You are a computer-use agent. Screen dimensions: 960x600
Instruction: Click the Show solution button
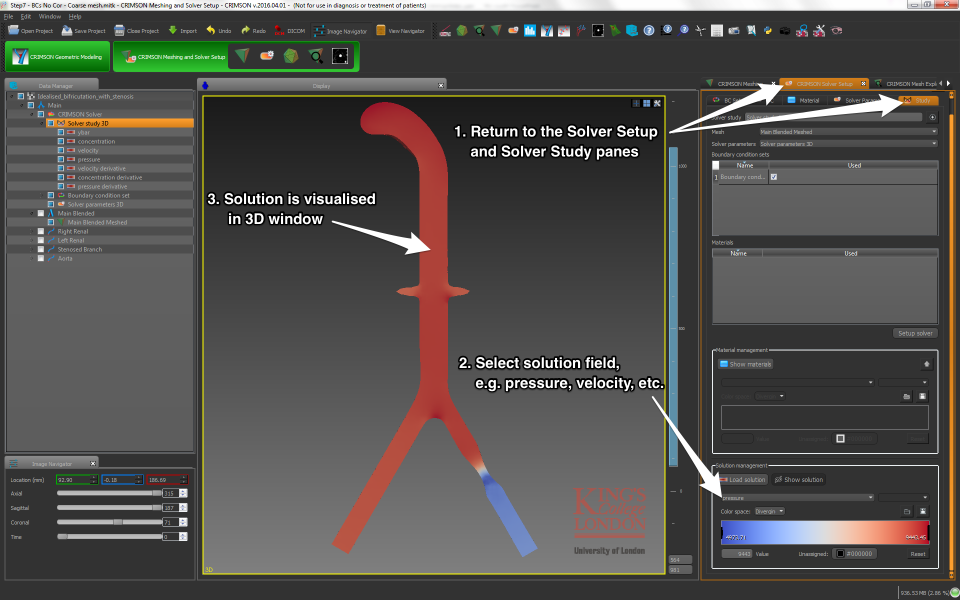pyautogui.click(x=798, y=480)
